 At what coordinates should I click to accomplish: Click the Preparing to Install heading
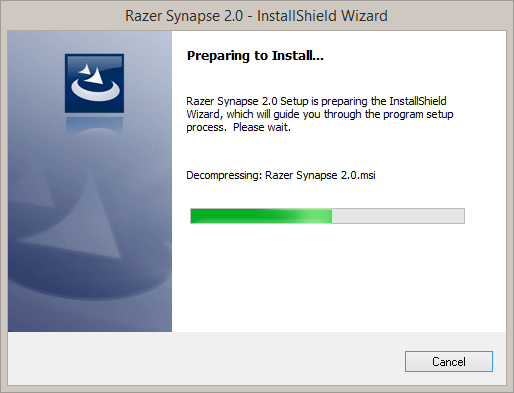point(255,56)
